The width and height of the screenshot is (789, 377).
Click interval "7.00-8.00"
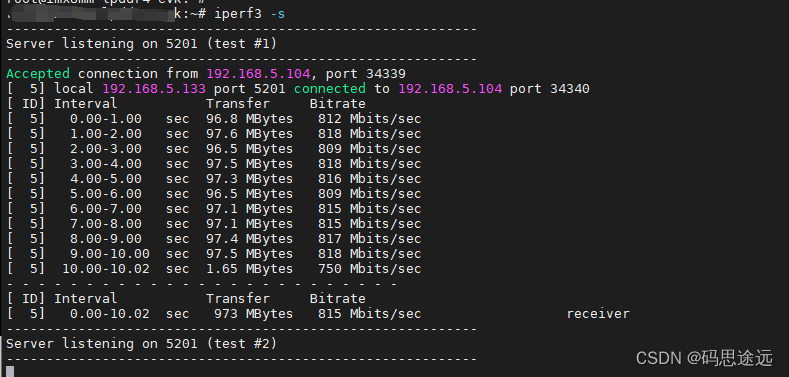coord(106,223)
